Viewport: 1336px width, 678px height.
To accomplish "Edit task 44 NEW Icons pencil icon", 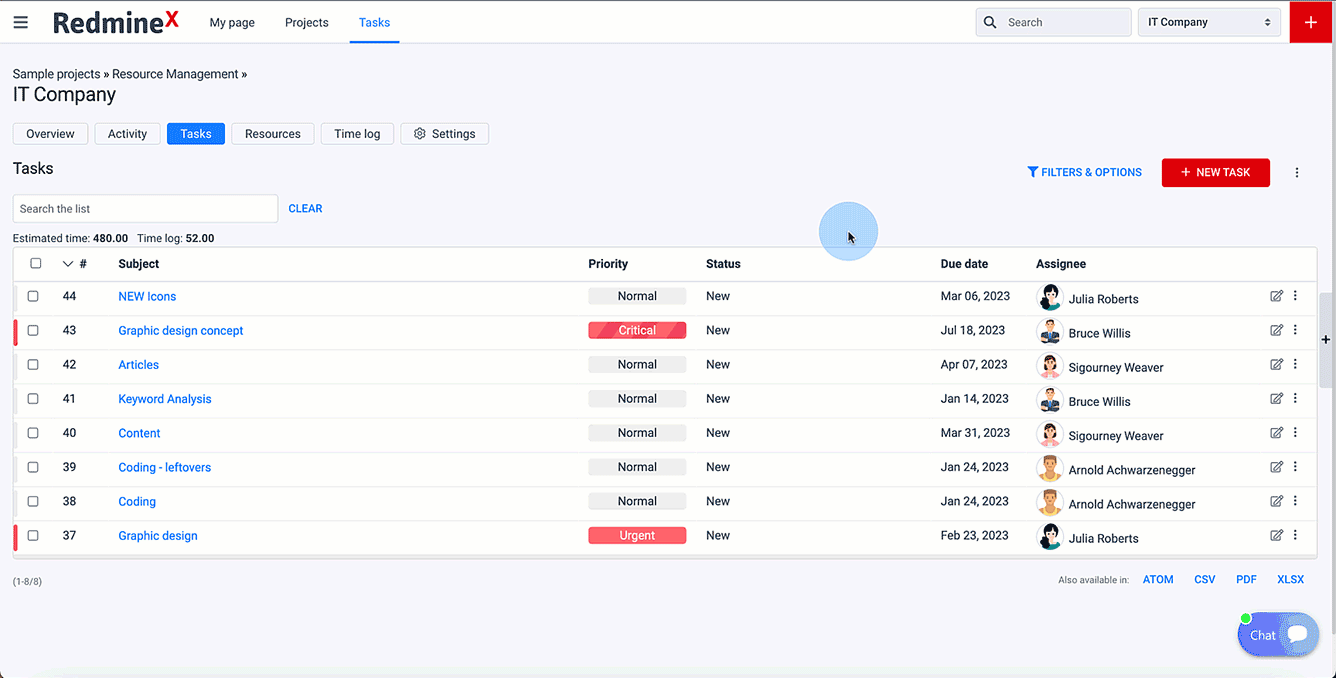I will 1276,296.
